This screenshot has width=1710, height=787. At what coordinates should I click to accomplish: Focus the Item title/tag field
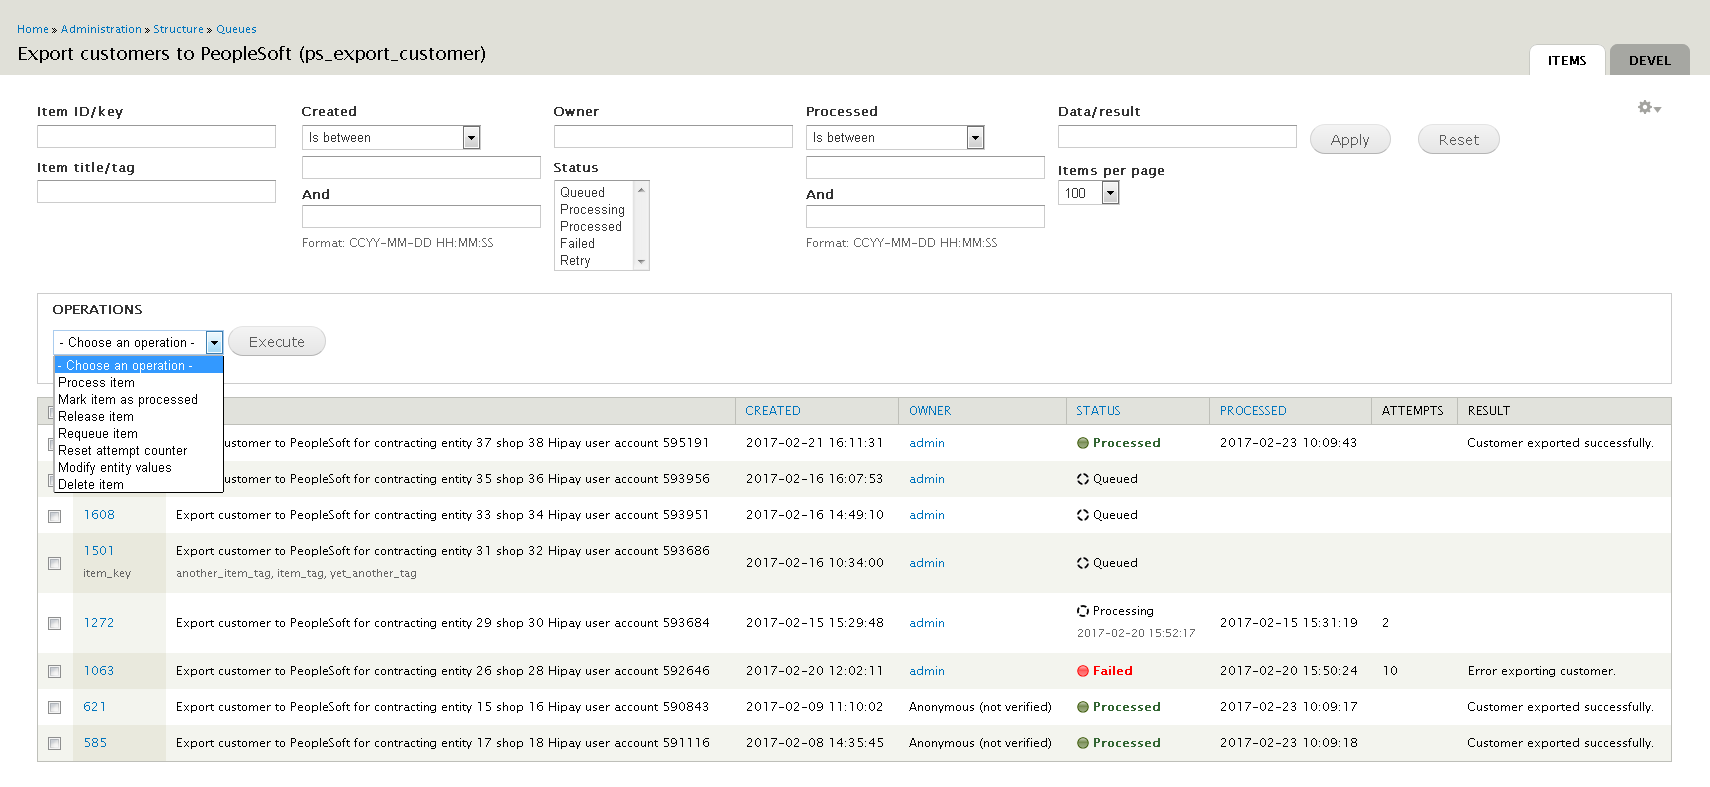click(x=156, y=192)
